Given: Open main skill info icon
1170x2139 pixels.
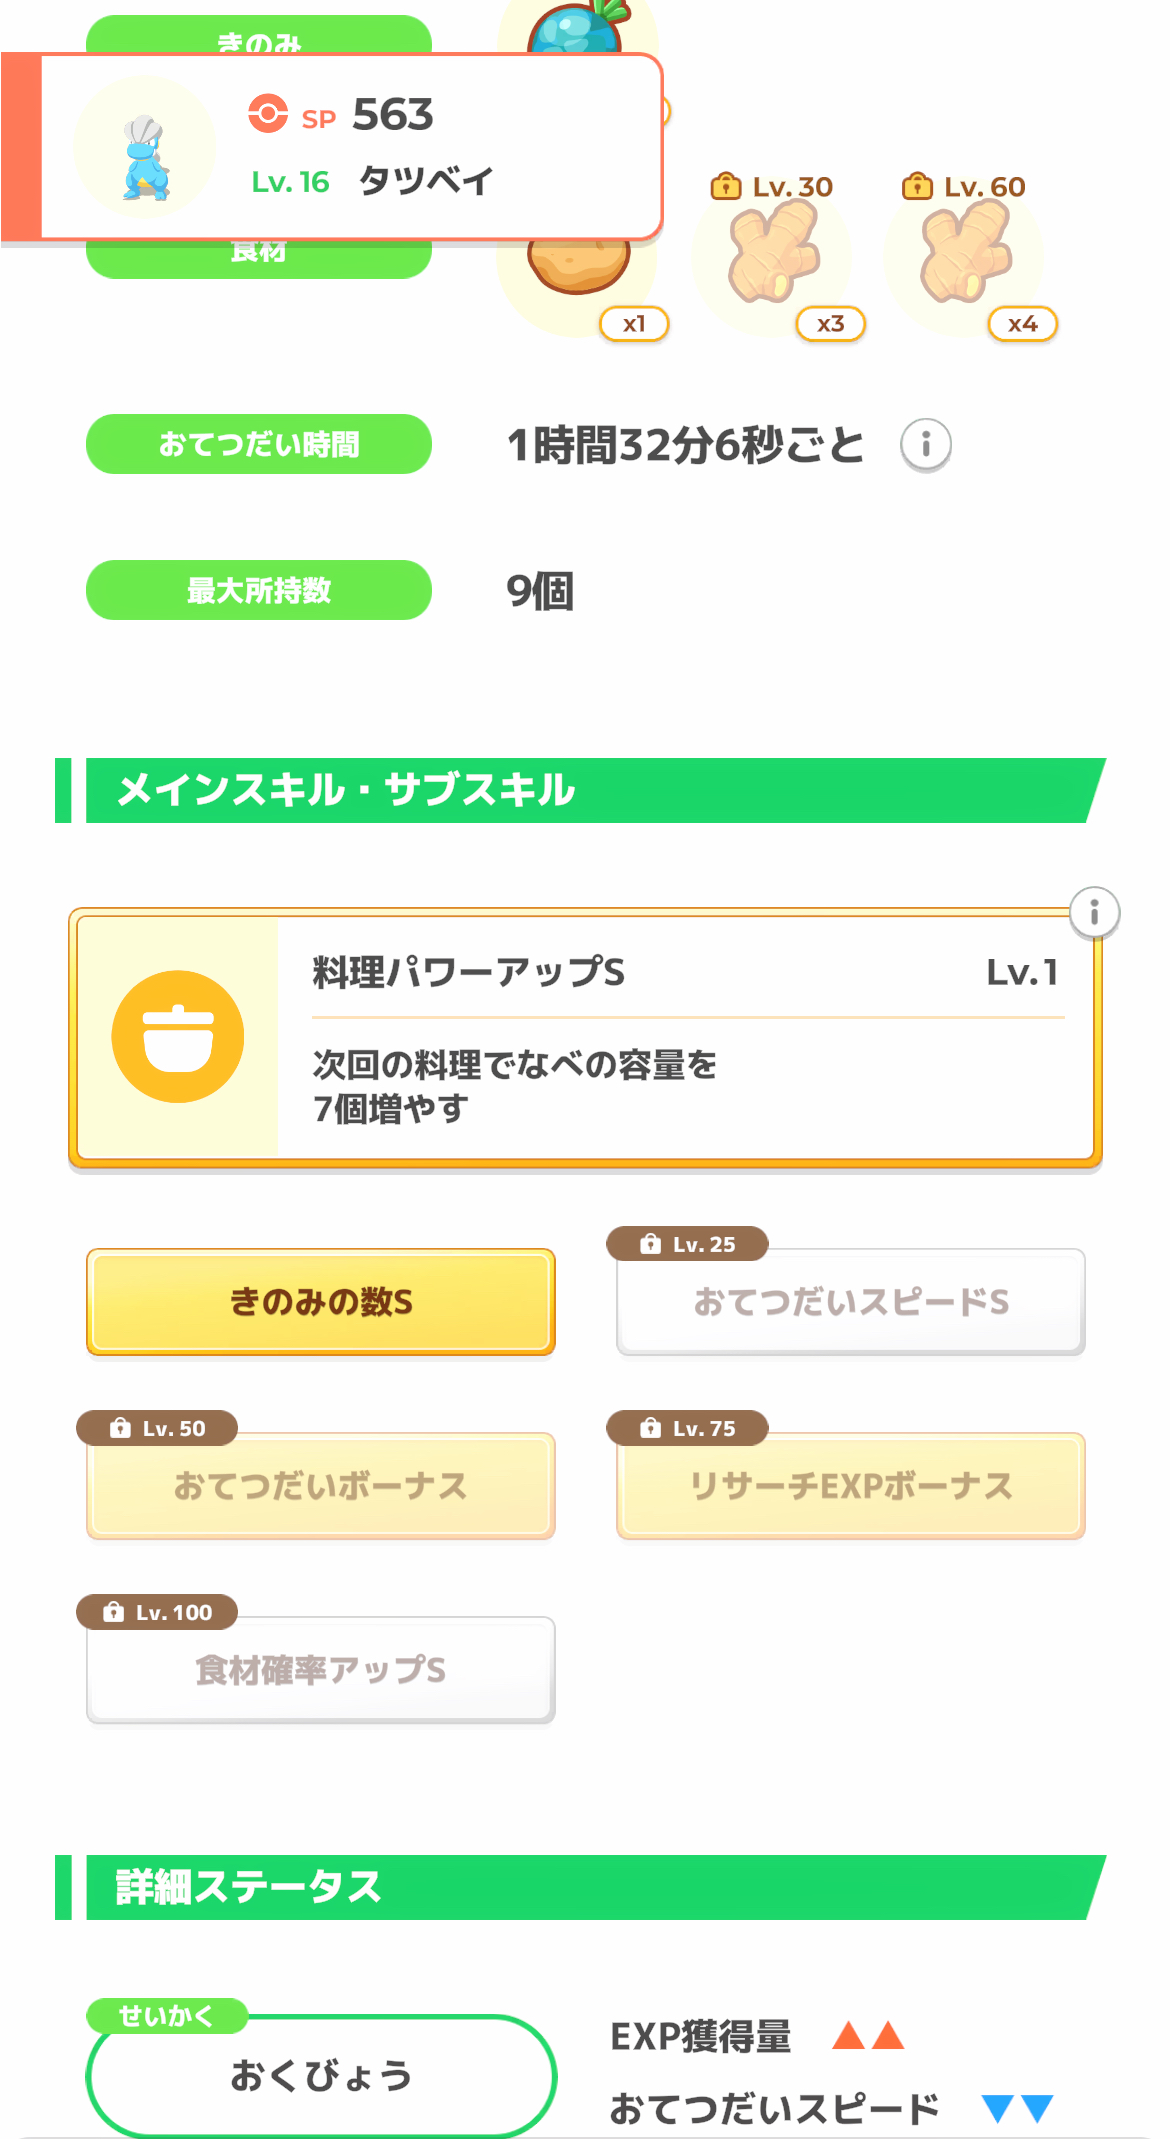Looking at the screenshot, I should click(x=1094, y=912).
